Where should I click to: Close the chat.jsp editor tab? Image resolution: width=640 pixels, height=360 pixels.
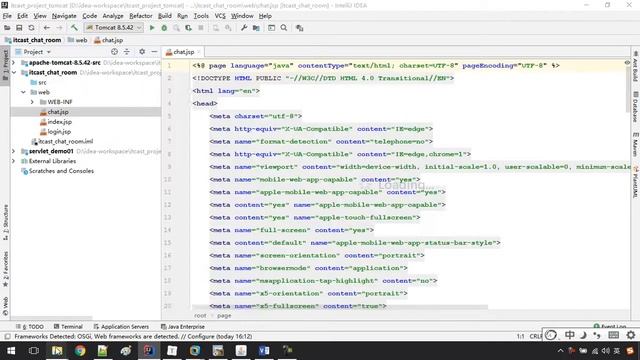tap(199, 52)
